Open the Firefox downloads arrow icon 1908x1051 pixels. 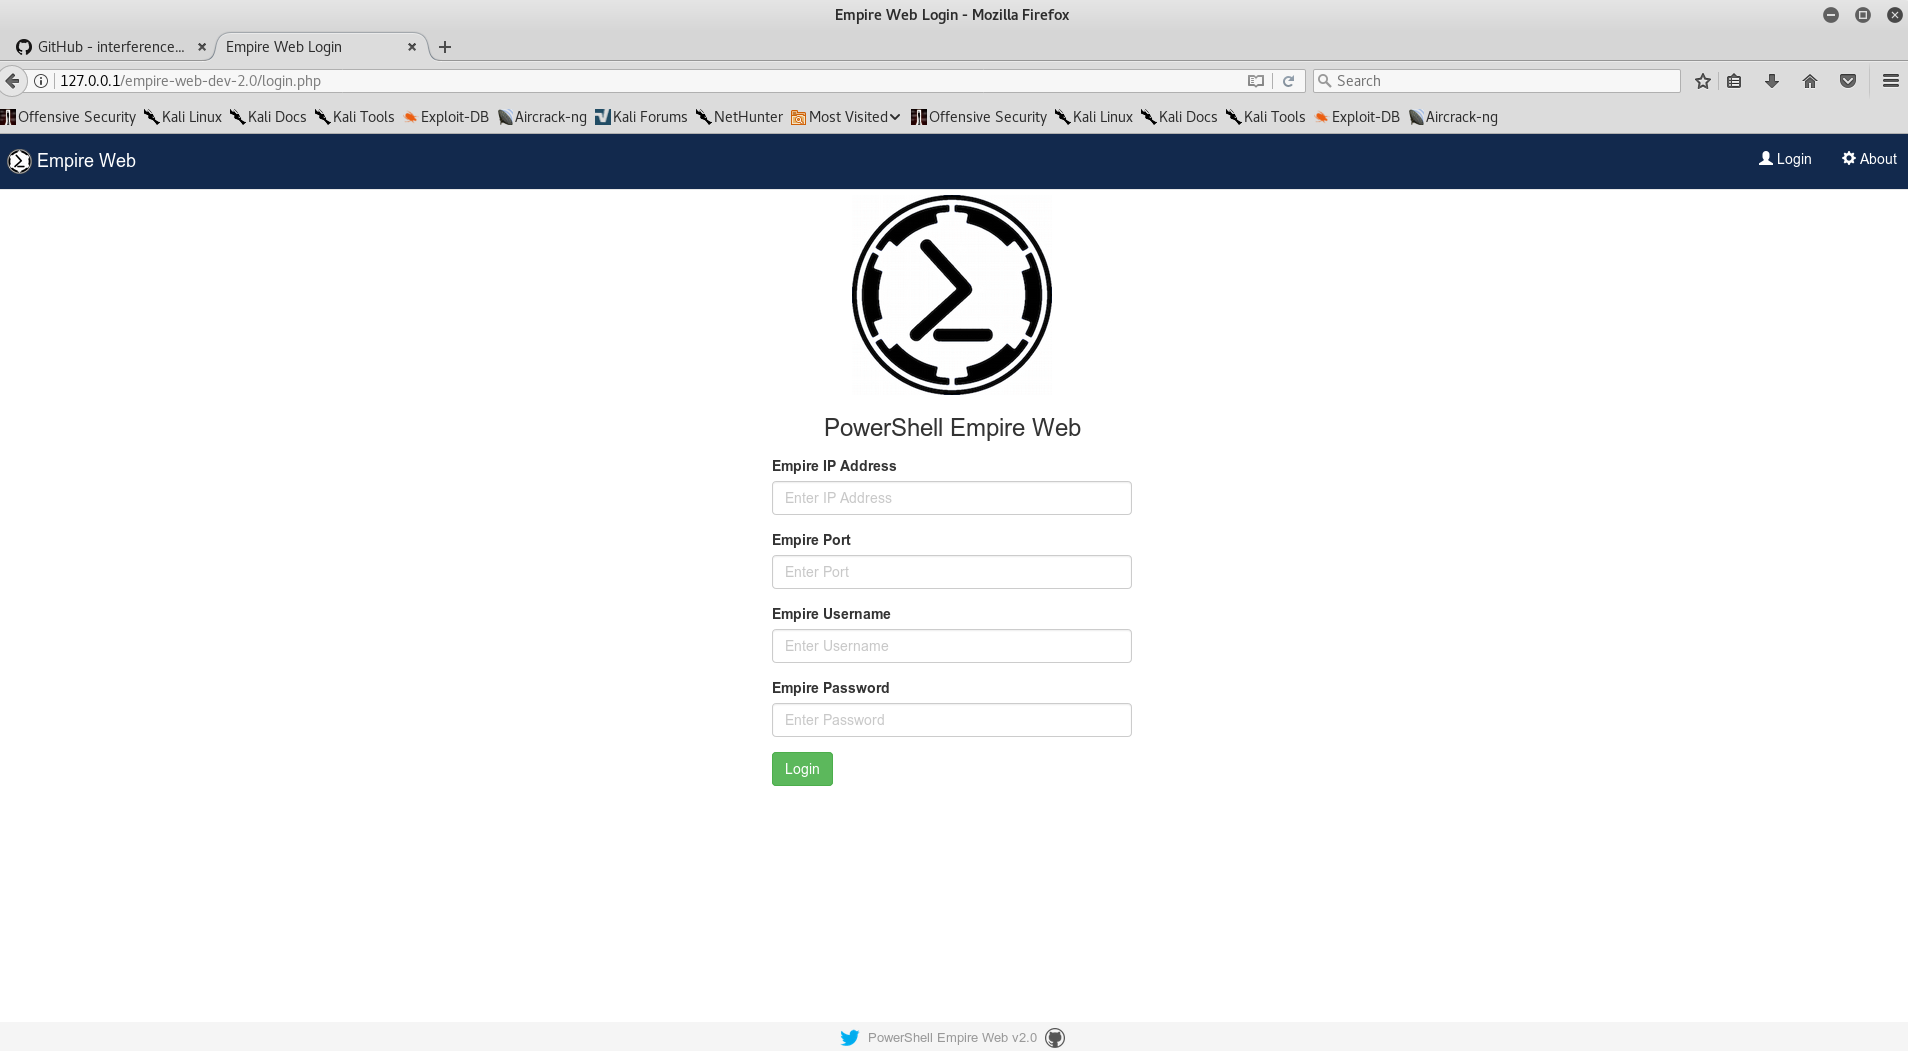pos(1771,81)
